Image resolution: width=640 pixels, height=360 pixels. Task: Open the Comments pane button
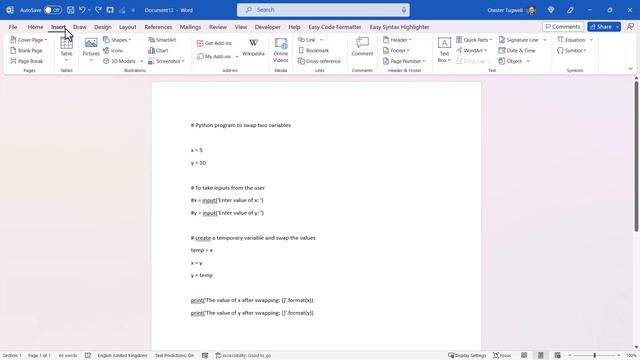562,27
